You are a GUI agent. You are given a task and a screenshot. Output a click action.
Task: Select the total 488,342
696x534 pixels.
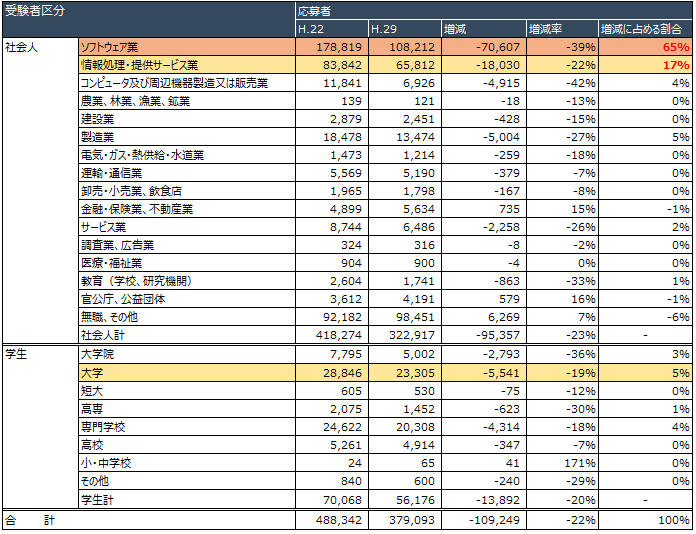pyautogui.click(x=339, y=520)
